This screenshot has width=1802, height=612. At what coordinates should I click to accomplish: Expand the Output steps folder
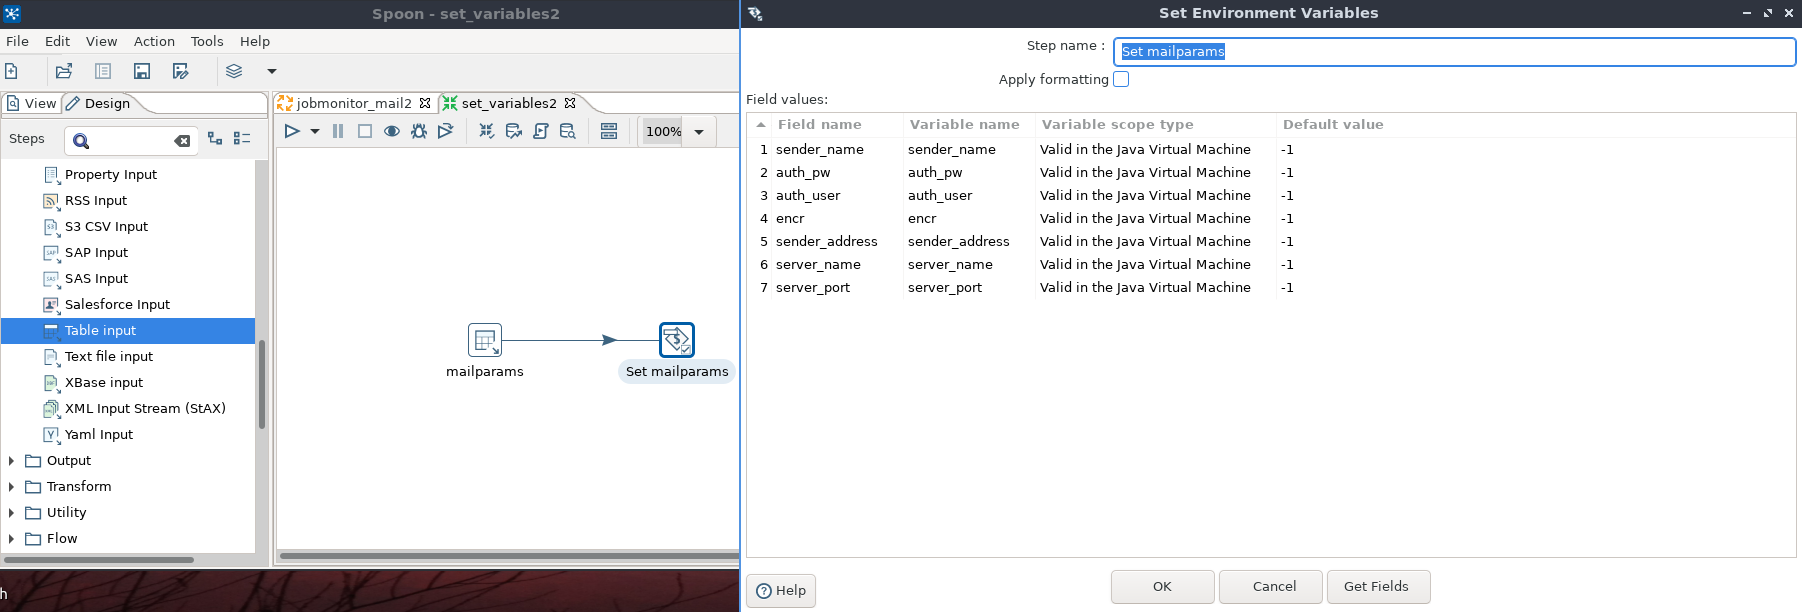click(11, 461)
